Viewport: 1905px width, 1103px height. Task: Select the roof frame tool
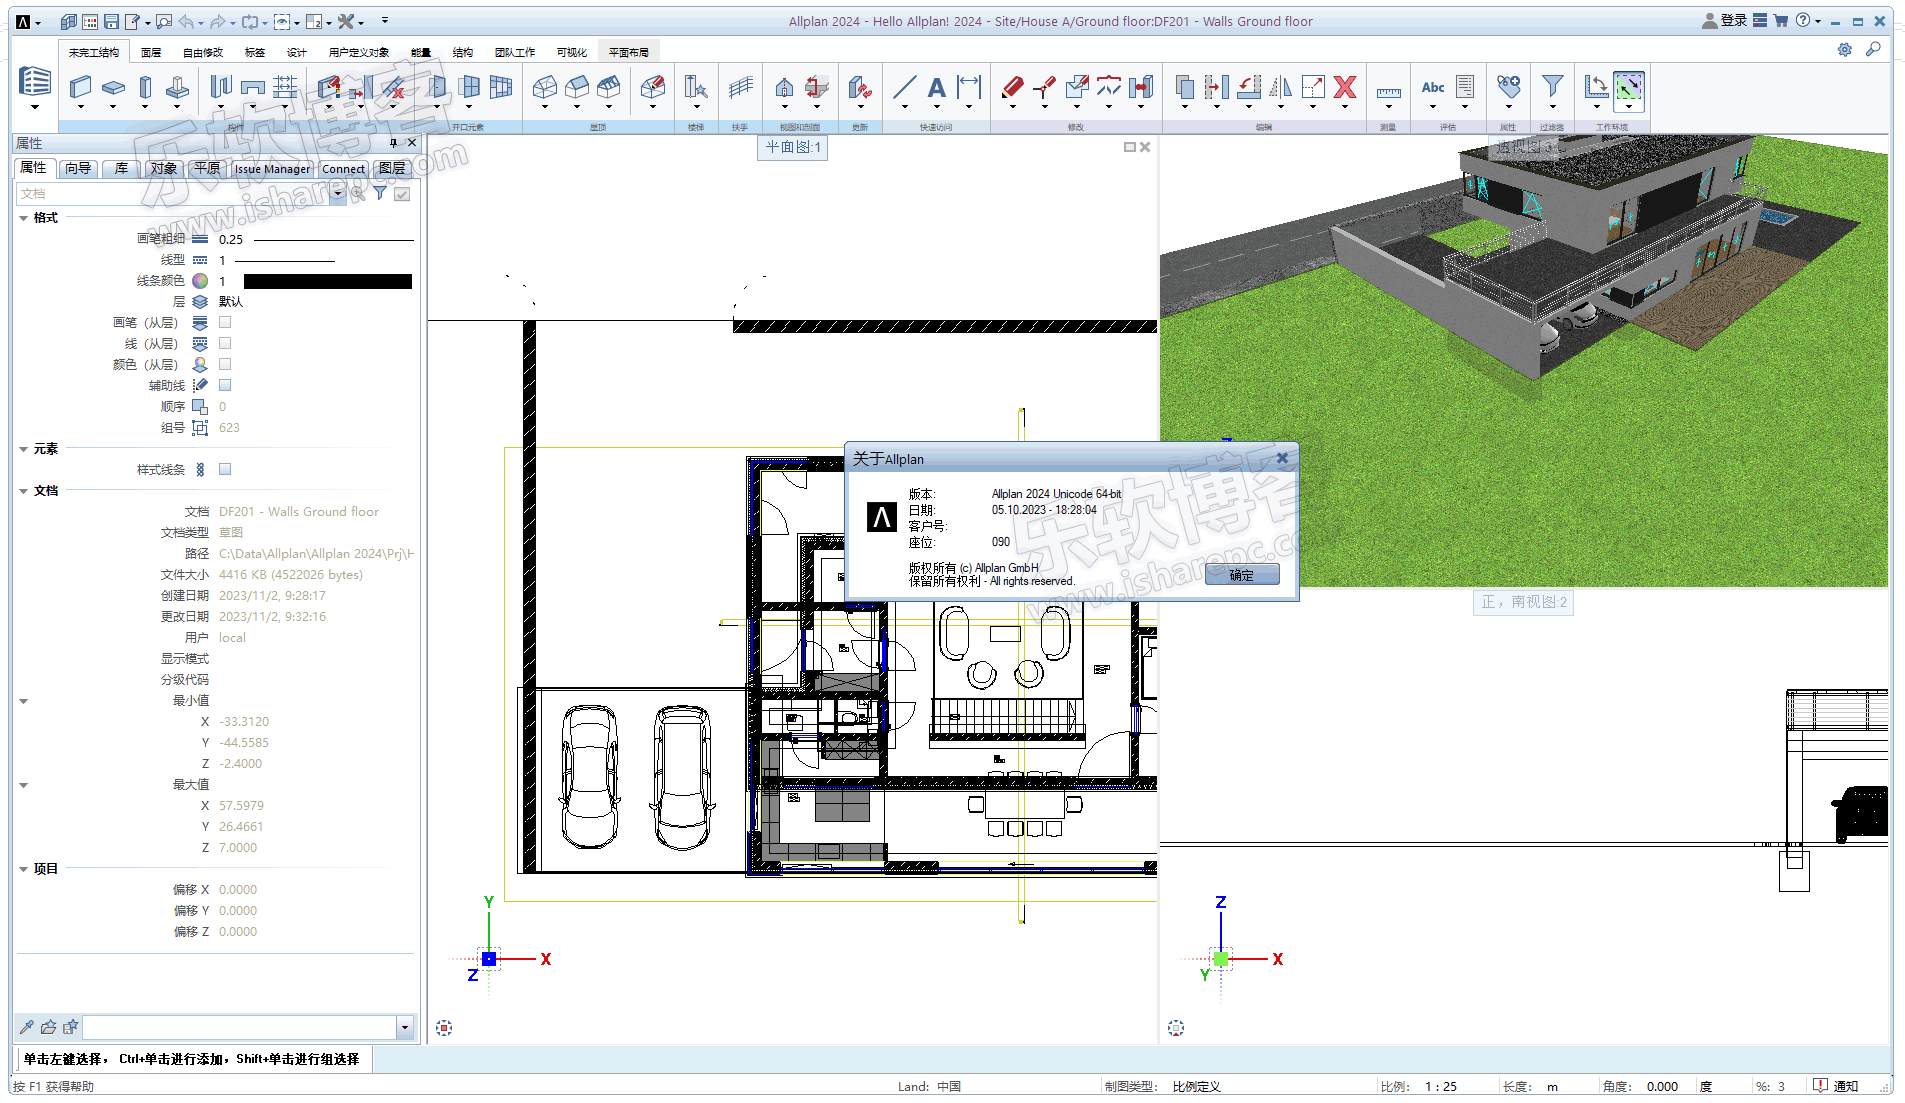545,88
